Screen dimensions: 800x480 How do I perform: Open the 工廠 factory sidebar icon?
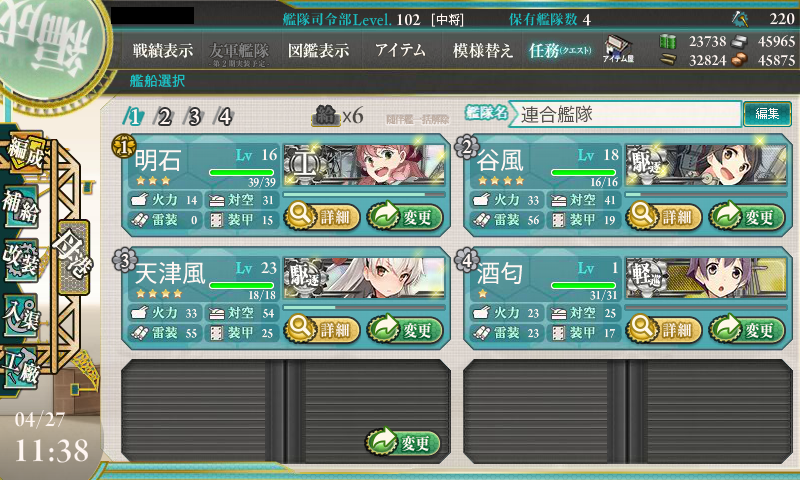click(x=21, y=367)
